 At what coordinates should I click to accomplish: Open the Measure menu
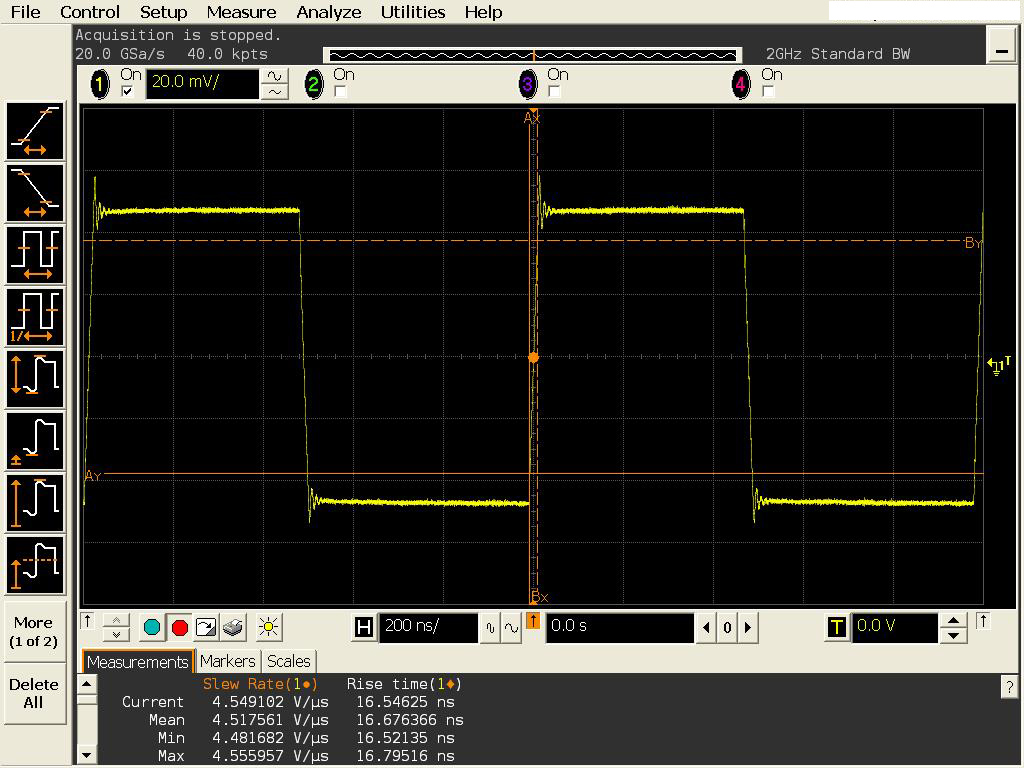[241, 12]
